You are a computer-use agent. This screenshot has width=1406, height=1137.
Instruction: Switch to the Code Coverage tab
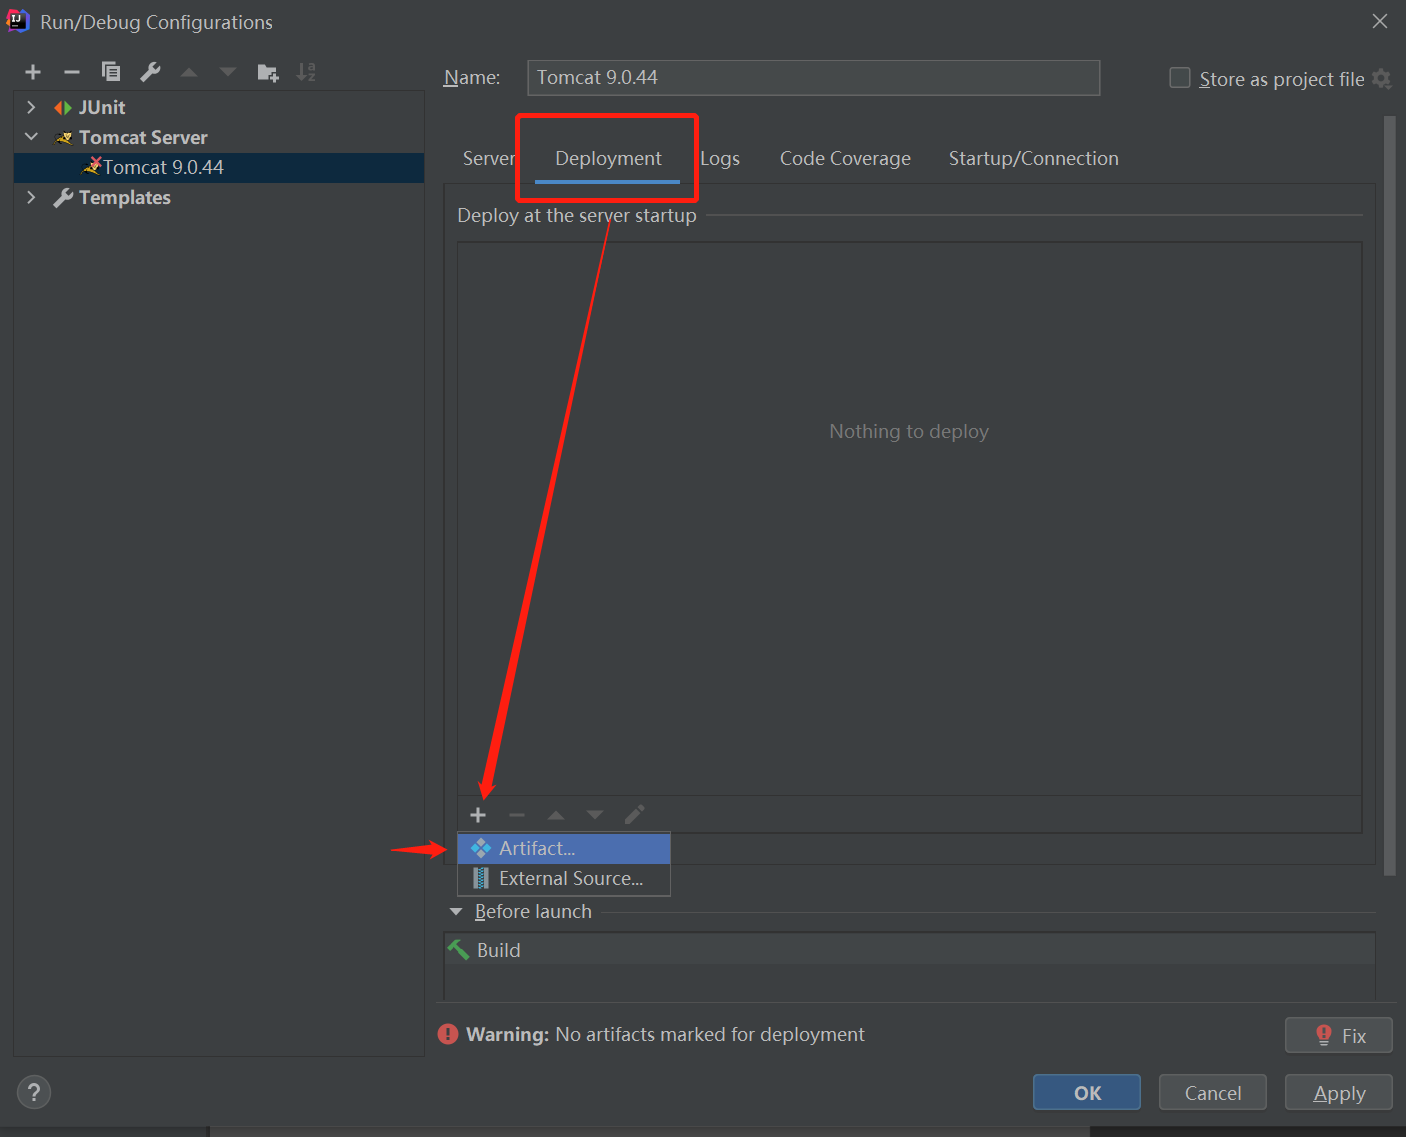click(x=845, y=158)
